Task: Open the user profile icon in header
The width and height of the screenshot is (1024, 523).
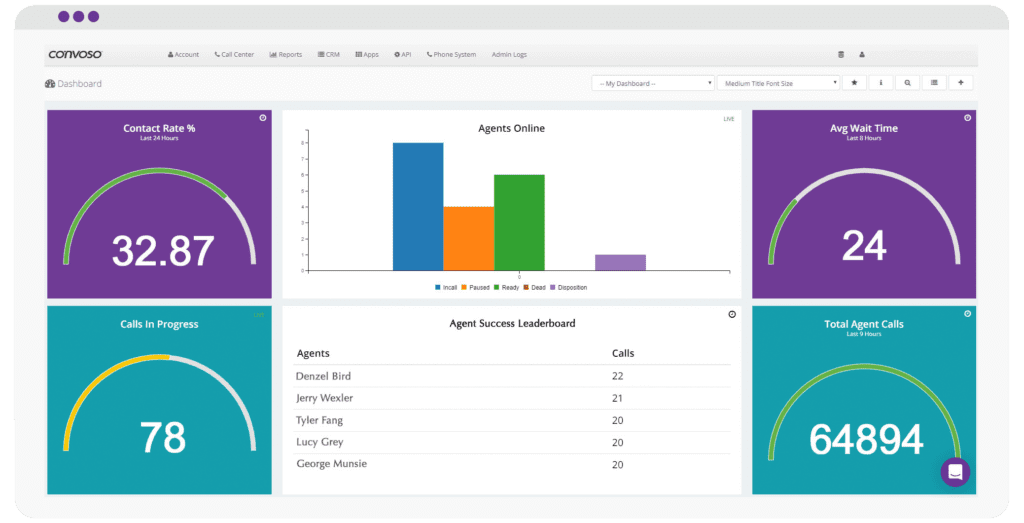Action: click(862, 55)
